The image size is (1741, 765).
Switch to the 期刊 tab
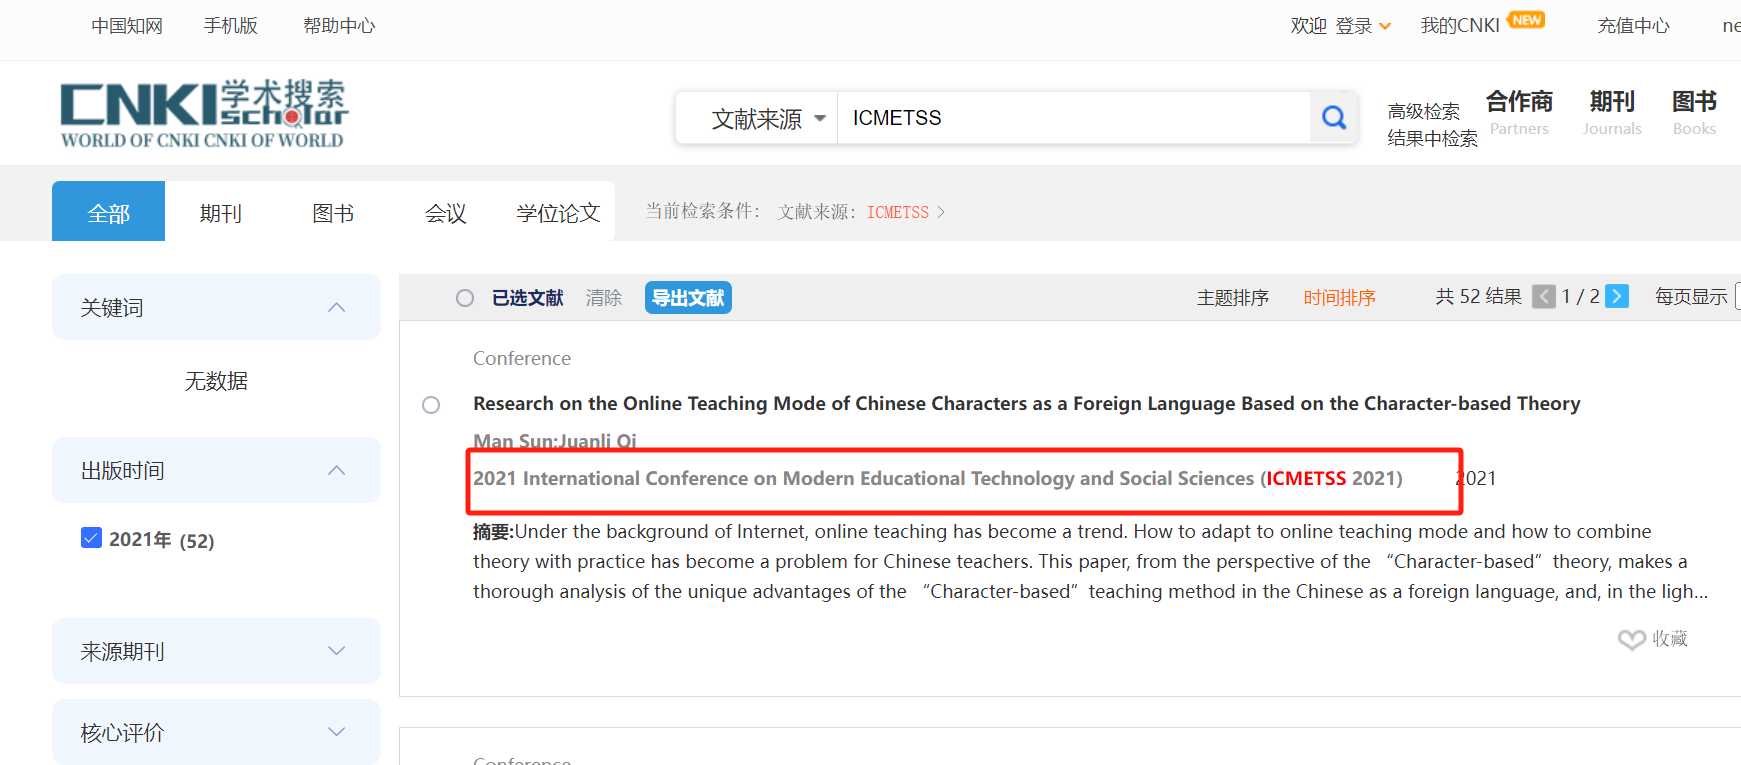221,213
